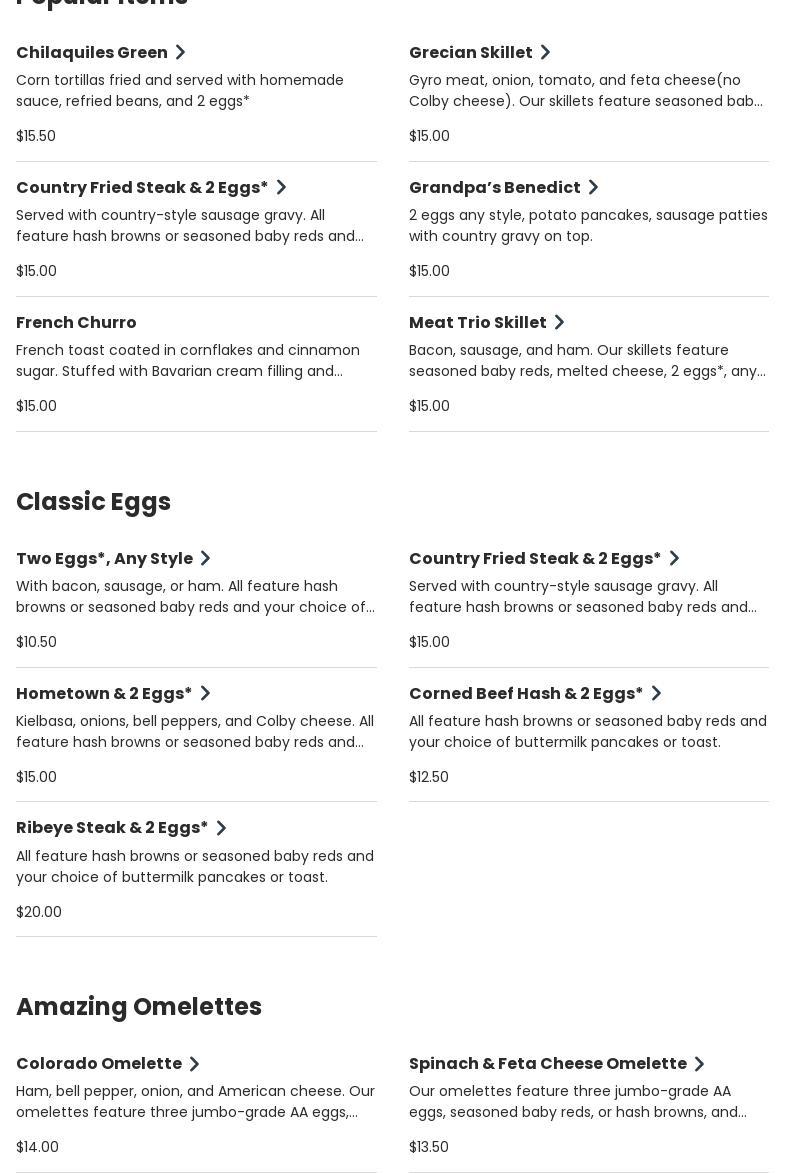The height and width of the screenshot is (1173, 785).
Task: Expand Spinach & Feta Cheese Omelette via its chevron
Action: pyautogui.click(x=700, y=1064)
